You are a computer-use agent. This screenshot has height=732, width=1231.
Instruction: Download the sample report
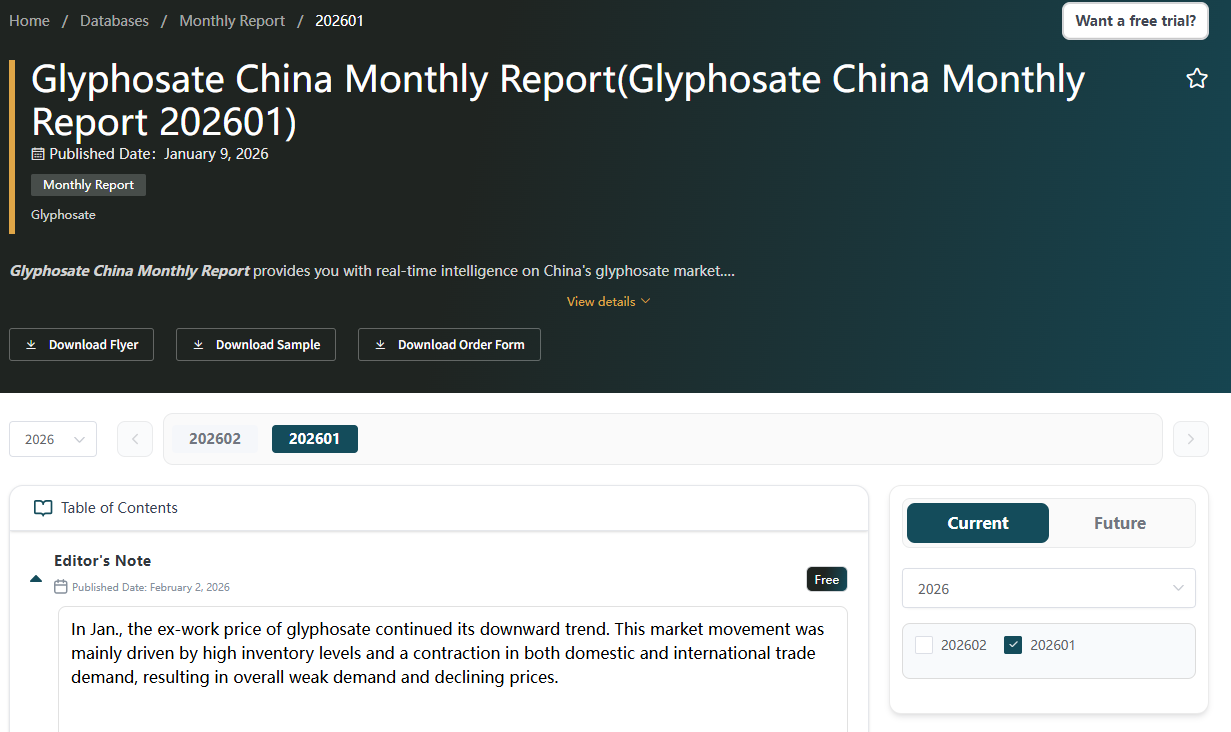256,345
